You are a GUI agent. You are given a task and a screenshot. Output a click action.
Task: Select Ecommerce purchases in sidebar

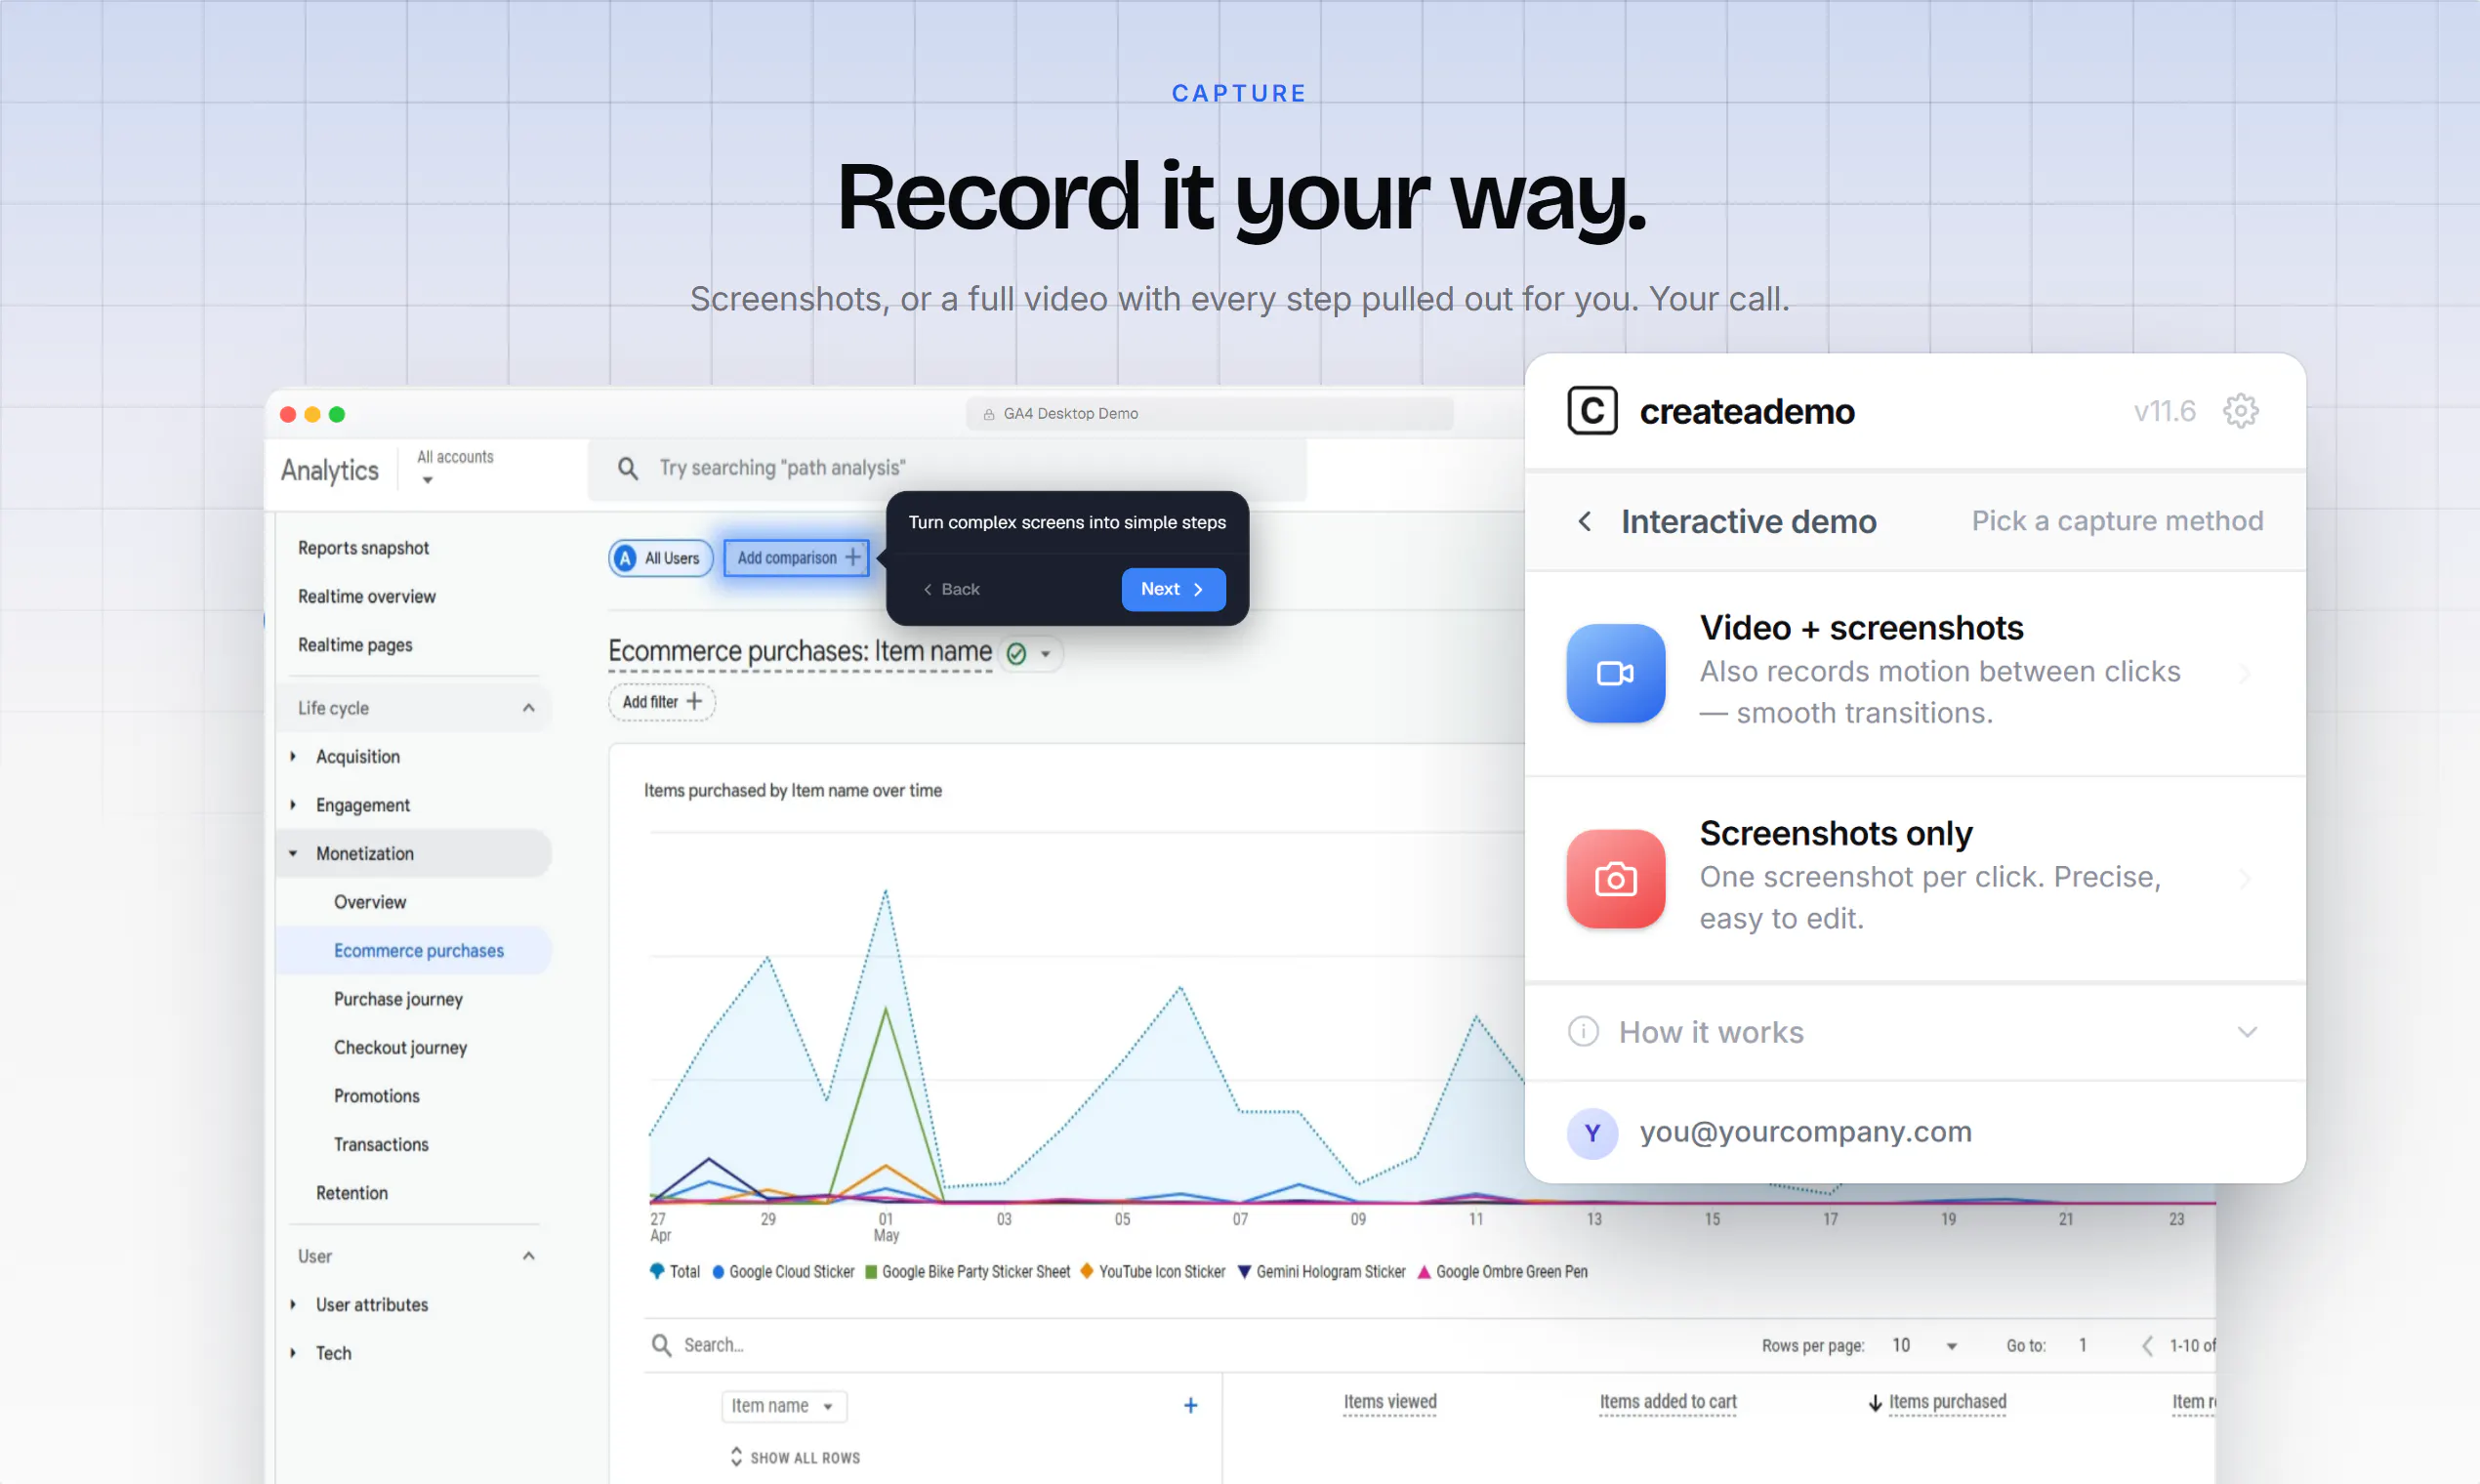[x=414, y=951]
